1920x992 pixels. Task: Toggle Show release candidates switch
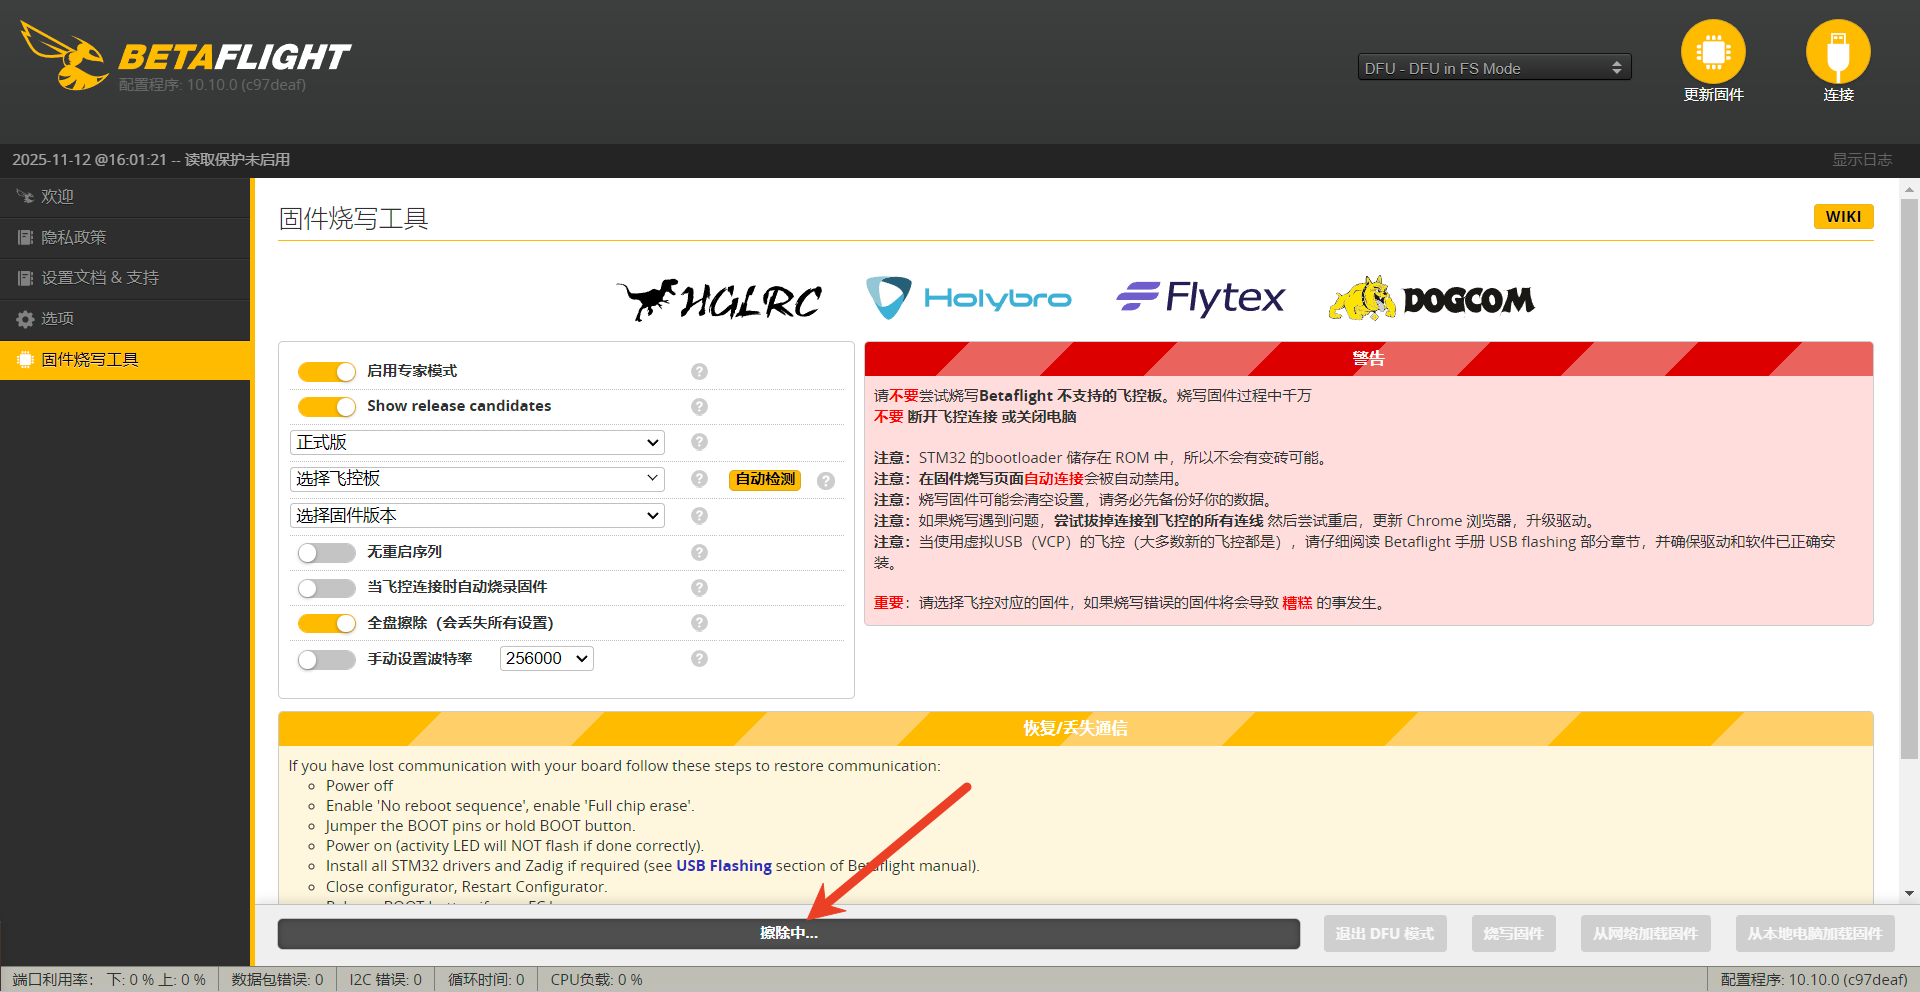pos(327,407)
